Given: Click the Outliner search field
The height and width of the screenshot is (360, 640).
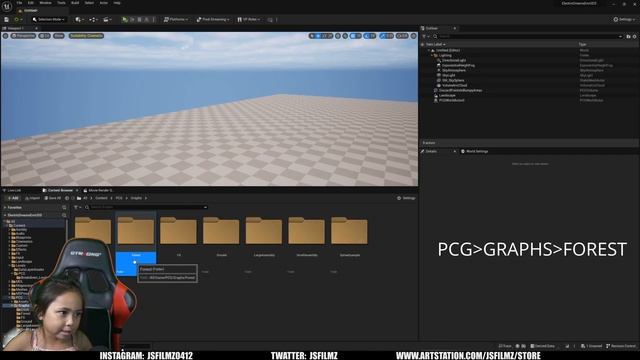Looking at the screenshot, I should [x=529, y=36].
